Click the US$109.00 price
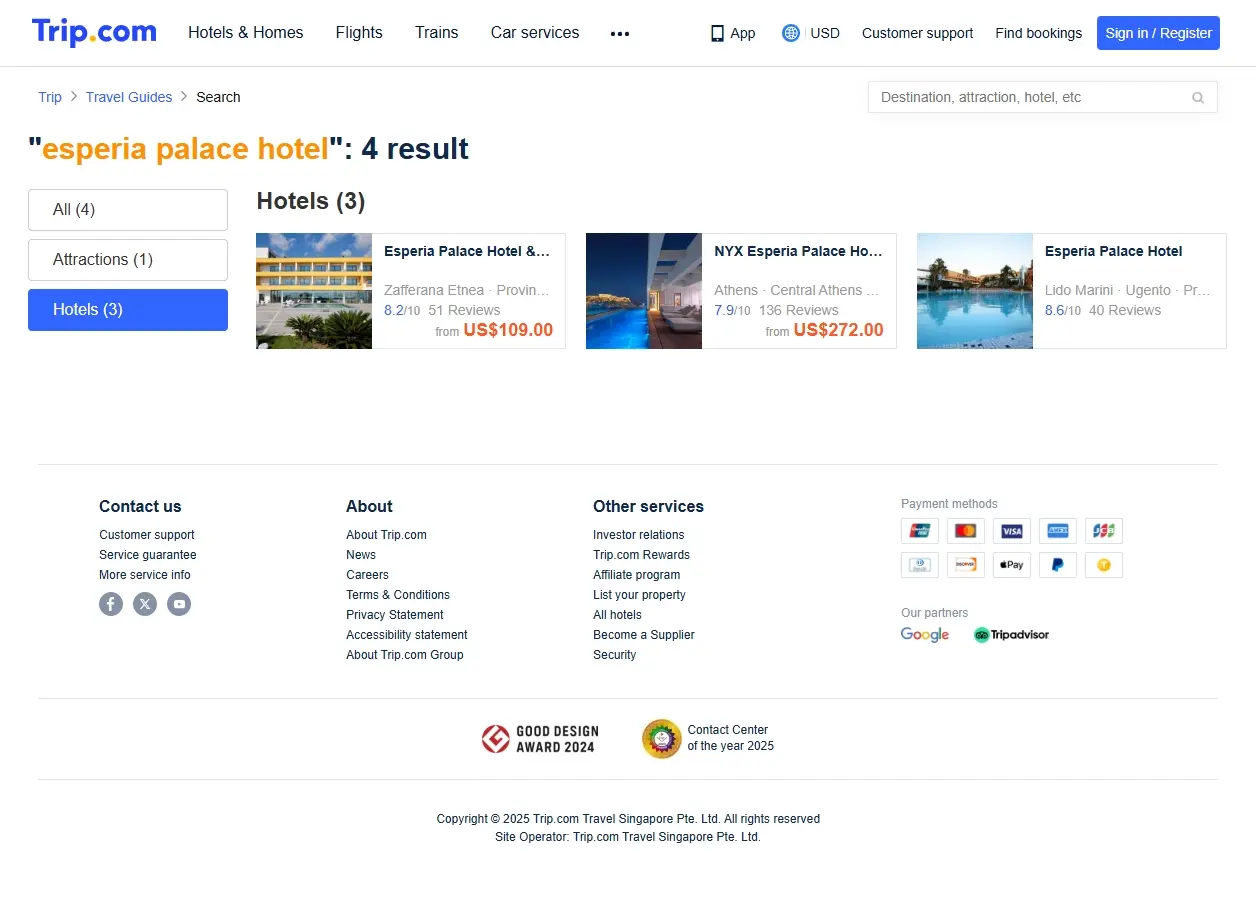The width and height of the screenshot is (1256, 921). point(508,330)
